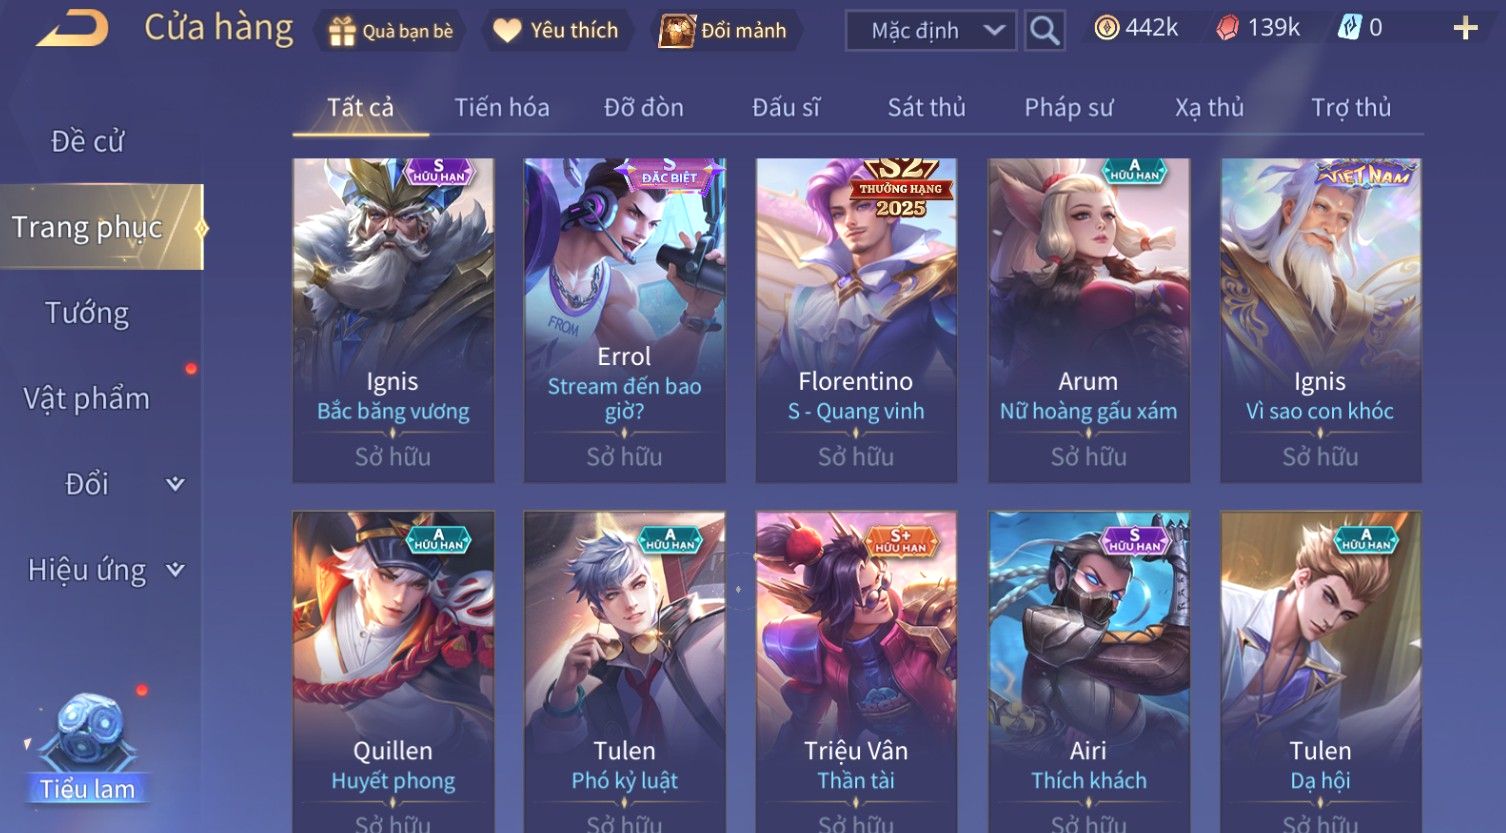The height and width of the screenshot is (833, 1506).
Task: Open the Đổi mảnh button
Action: (722, 31)
